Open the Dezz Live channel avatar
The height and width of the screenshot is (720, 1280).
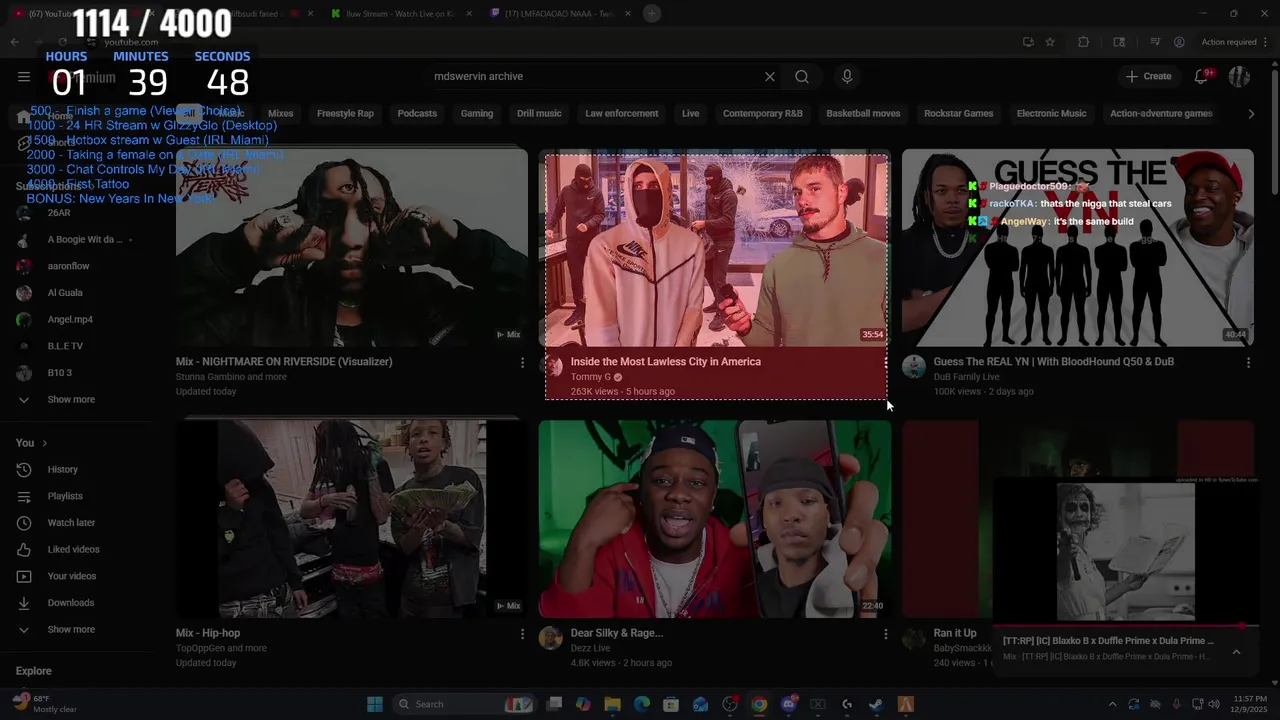pos(551,638)
